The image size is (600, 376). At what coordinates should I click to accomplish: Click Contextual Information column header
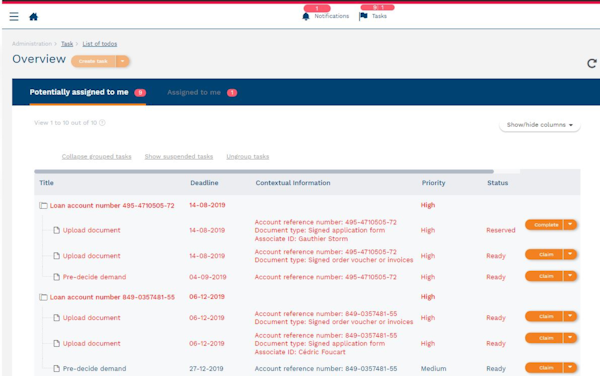pos(293,183)
